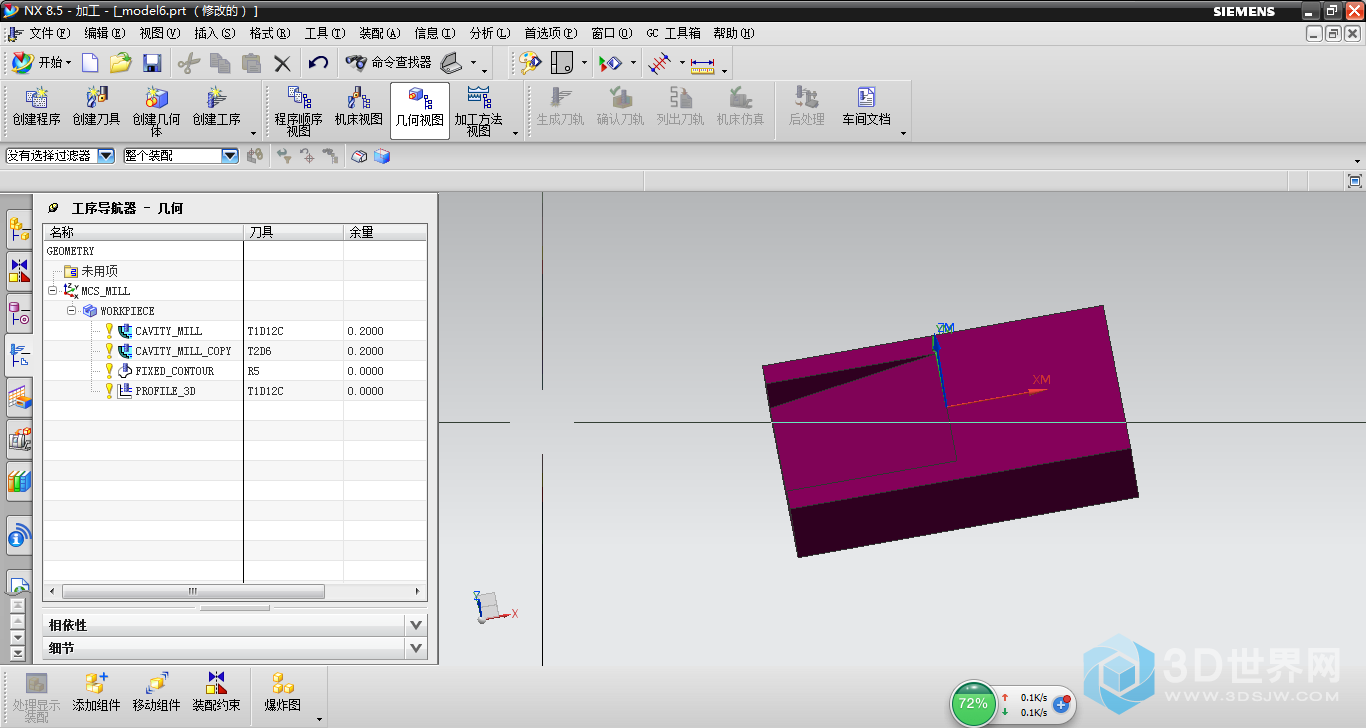The height and width of the screenshot is (728, 1366).
Task: Open the books library sidebar tab
Action: (x=19, y=481)
